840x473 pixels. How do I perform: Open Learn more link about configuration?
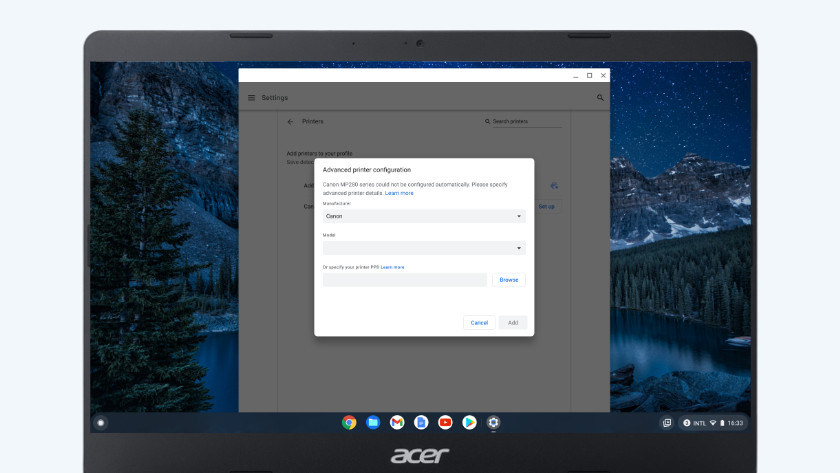399,193
